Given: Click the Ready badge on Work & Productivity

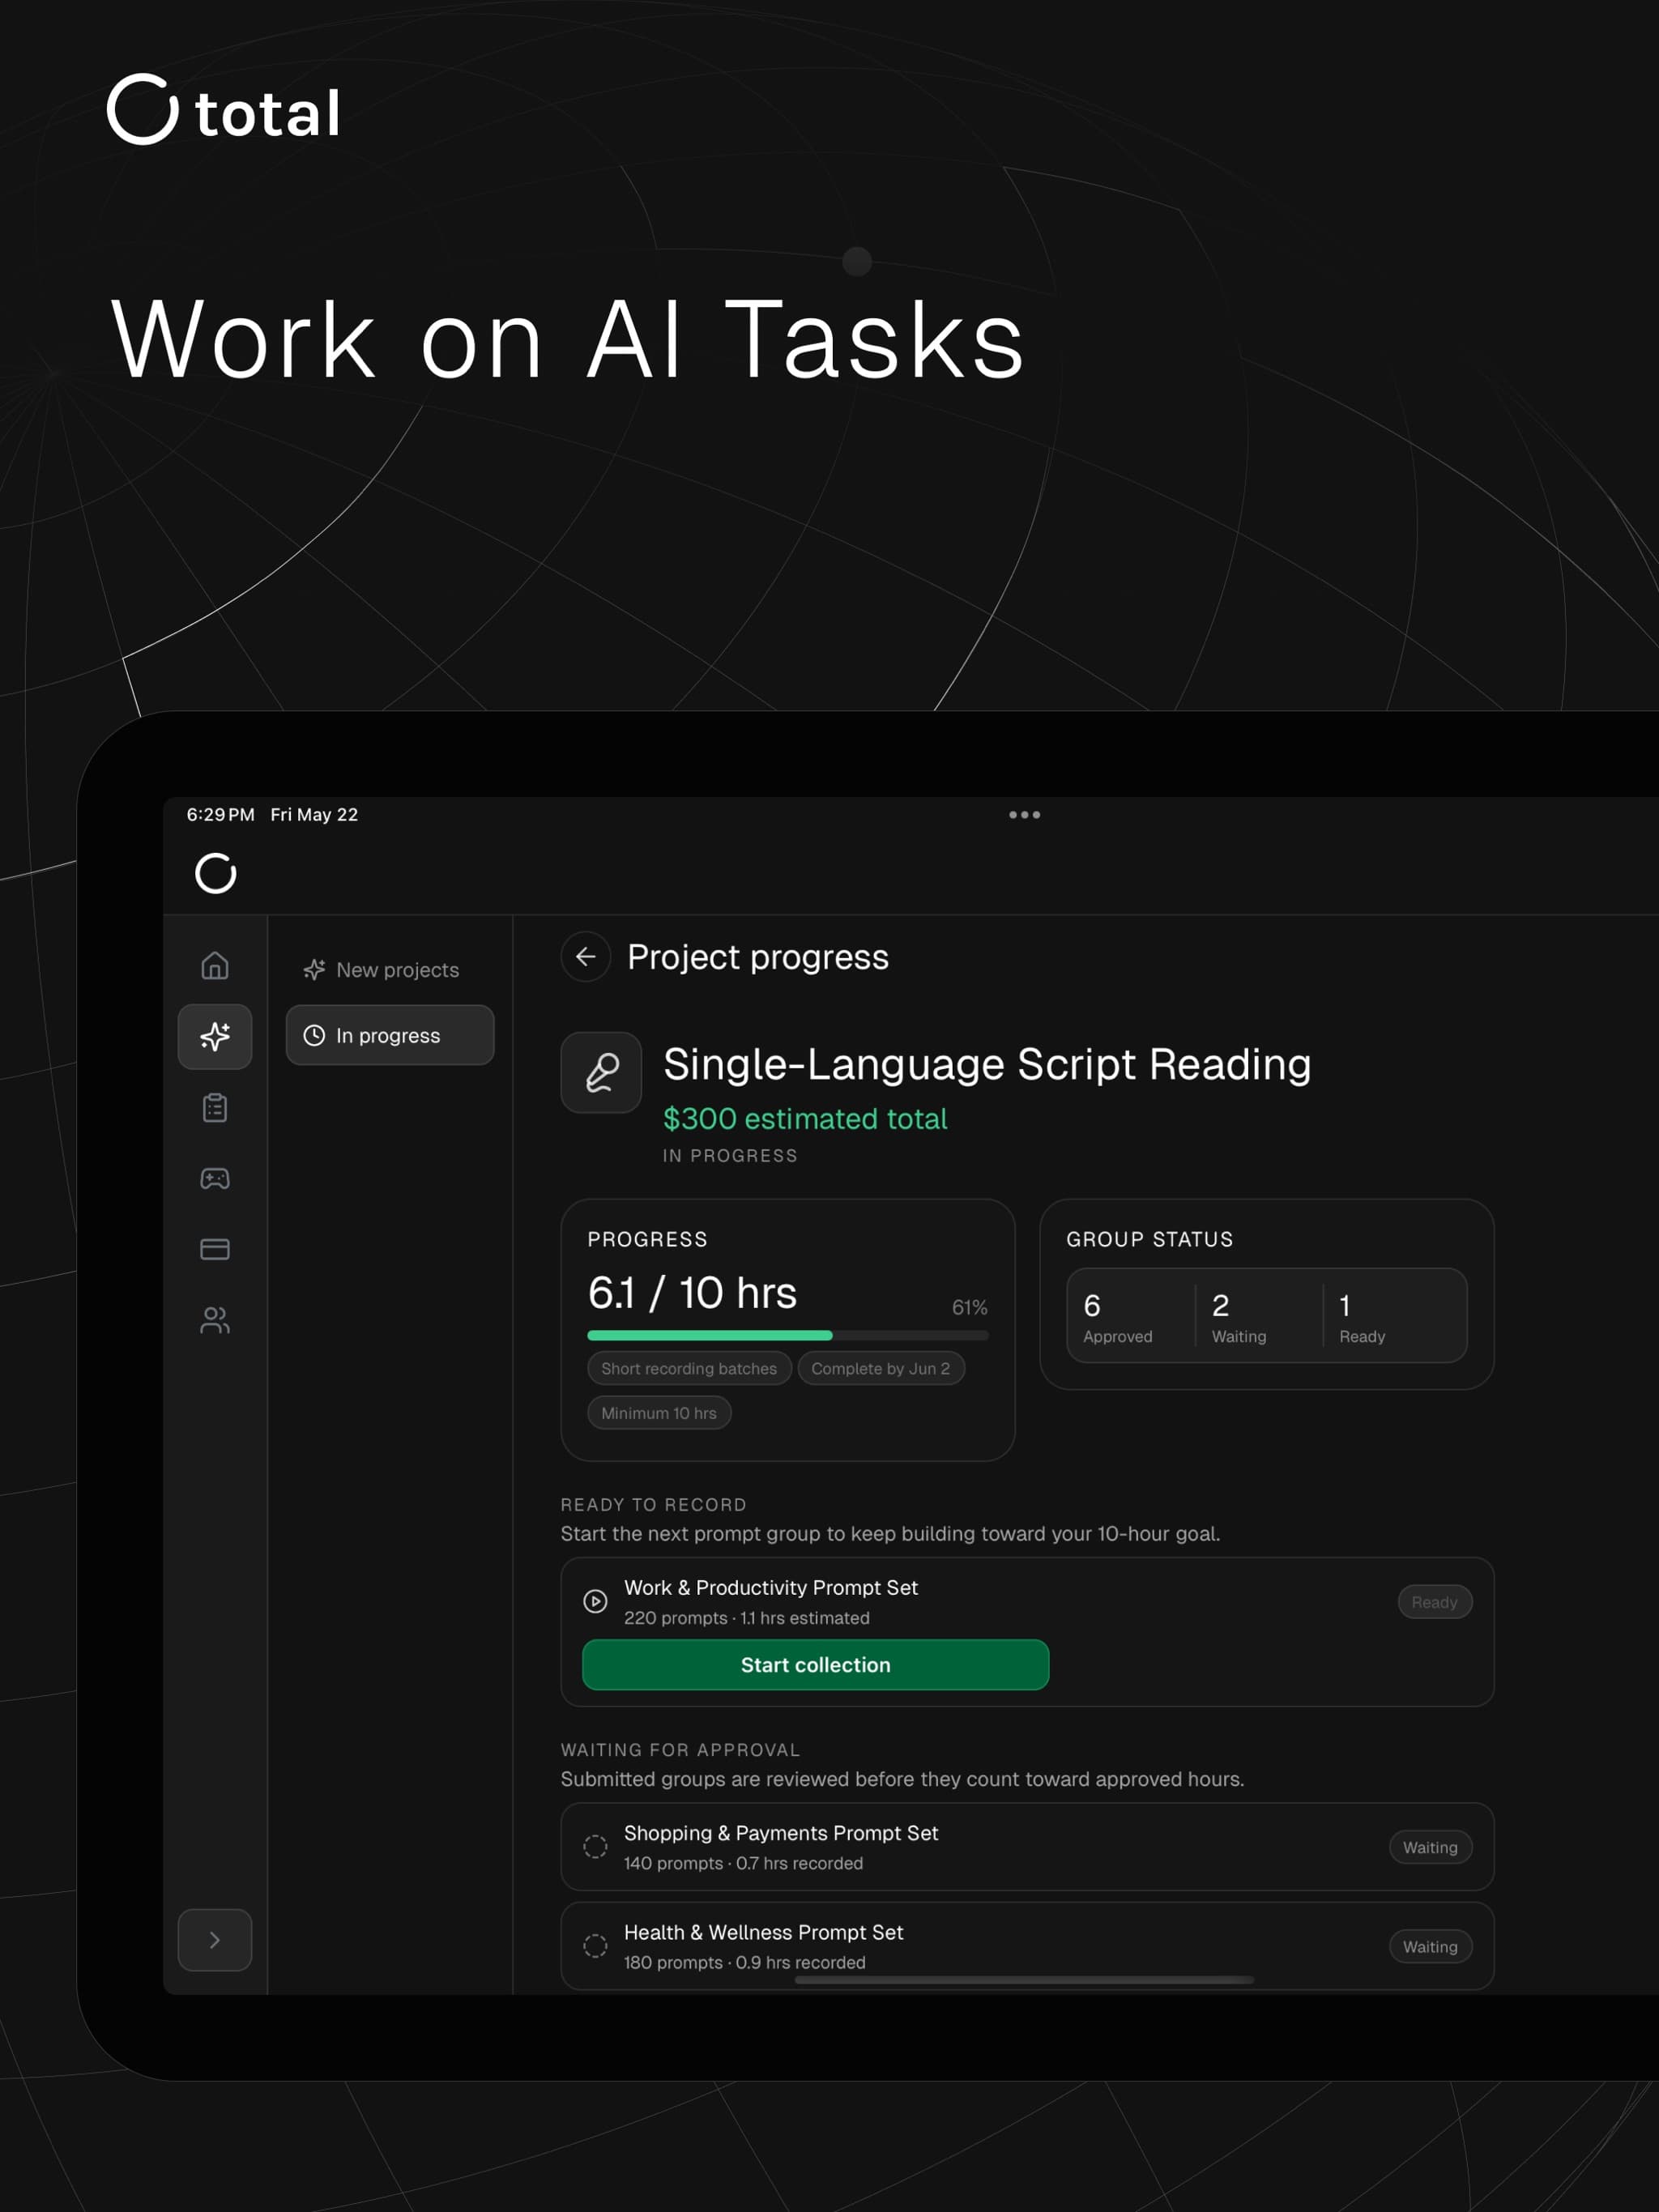Looking at the screenshot, I should click(1434, 1602).
